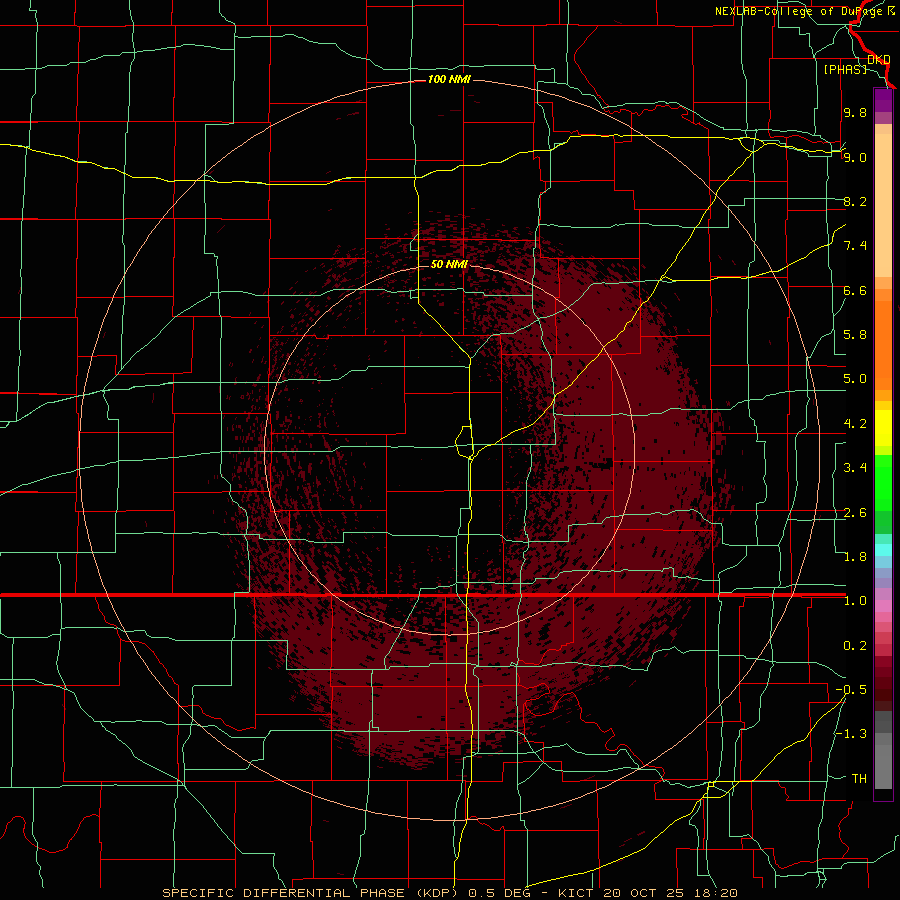Click the 9.8 scale value
Screen dimensions: 900x900
[855, 112]
